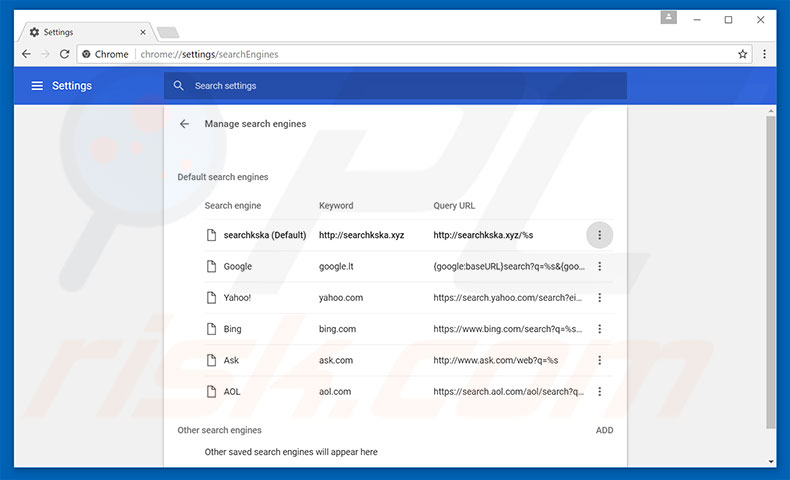Screen dimensions: 790x480
Task: Click the www.ask.com query URL
Action: tap(496, 360)
